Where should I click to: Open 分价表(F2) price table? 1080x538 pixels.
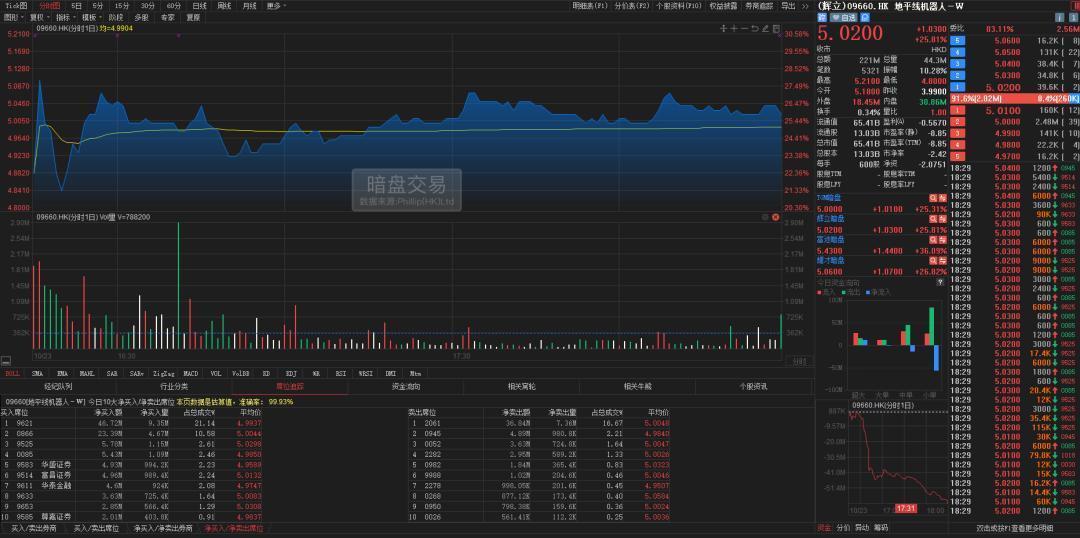tap(632, 6)
